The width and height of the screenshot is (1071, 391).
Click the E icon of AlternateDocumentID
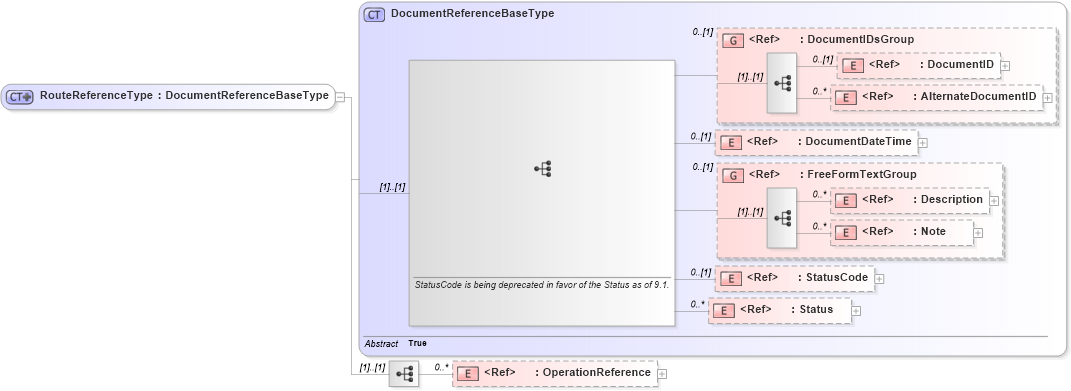(846, 98)
